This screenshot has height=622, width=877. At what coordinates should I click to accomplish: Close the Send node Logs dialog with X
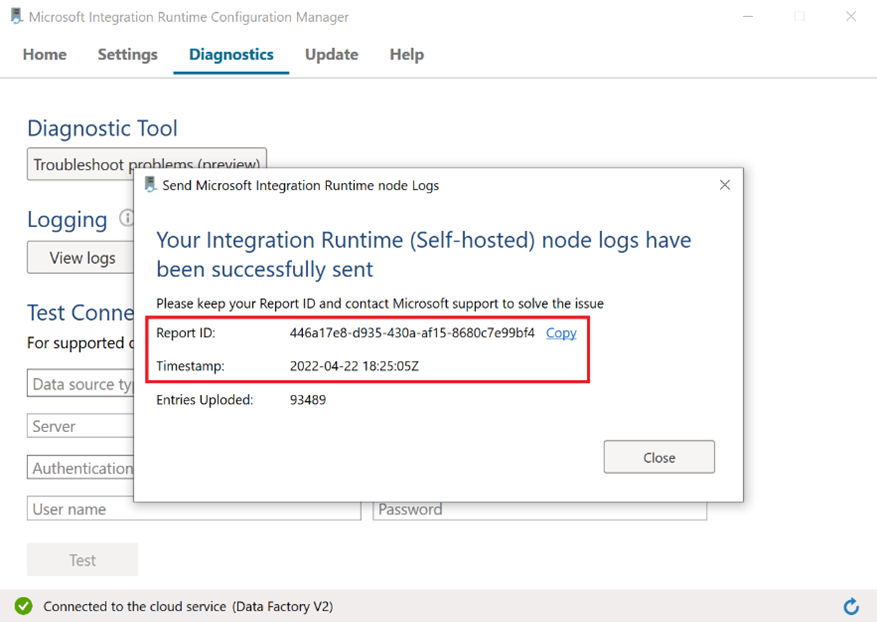tap(725, 185)
